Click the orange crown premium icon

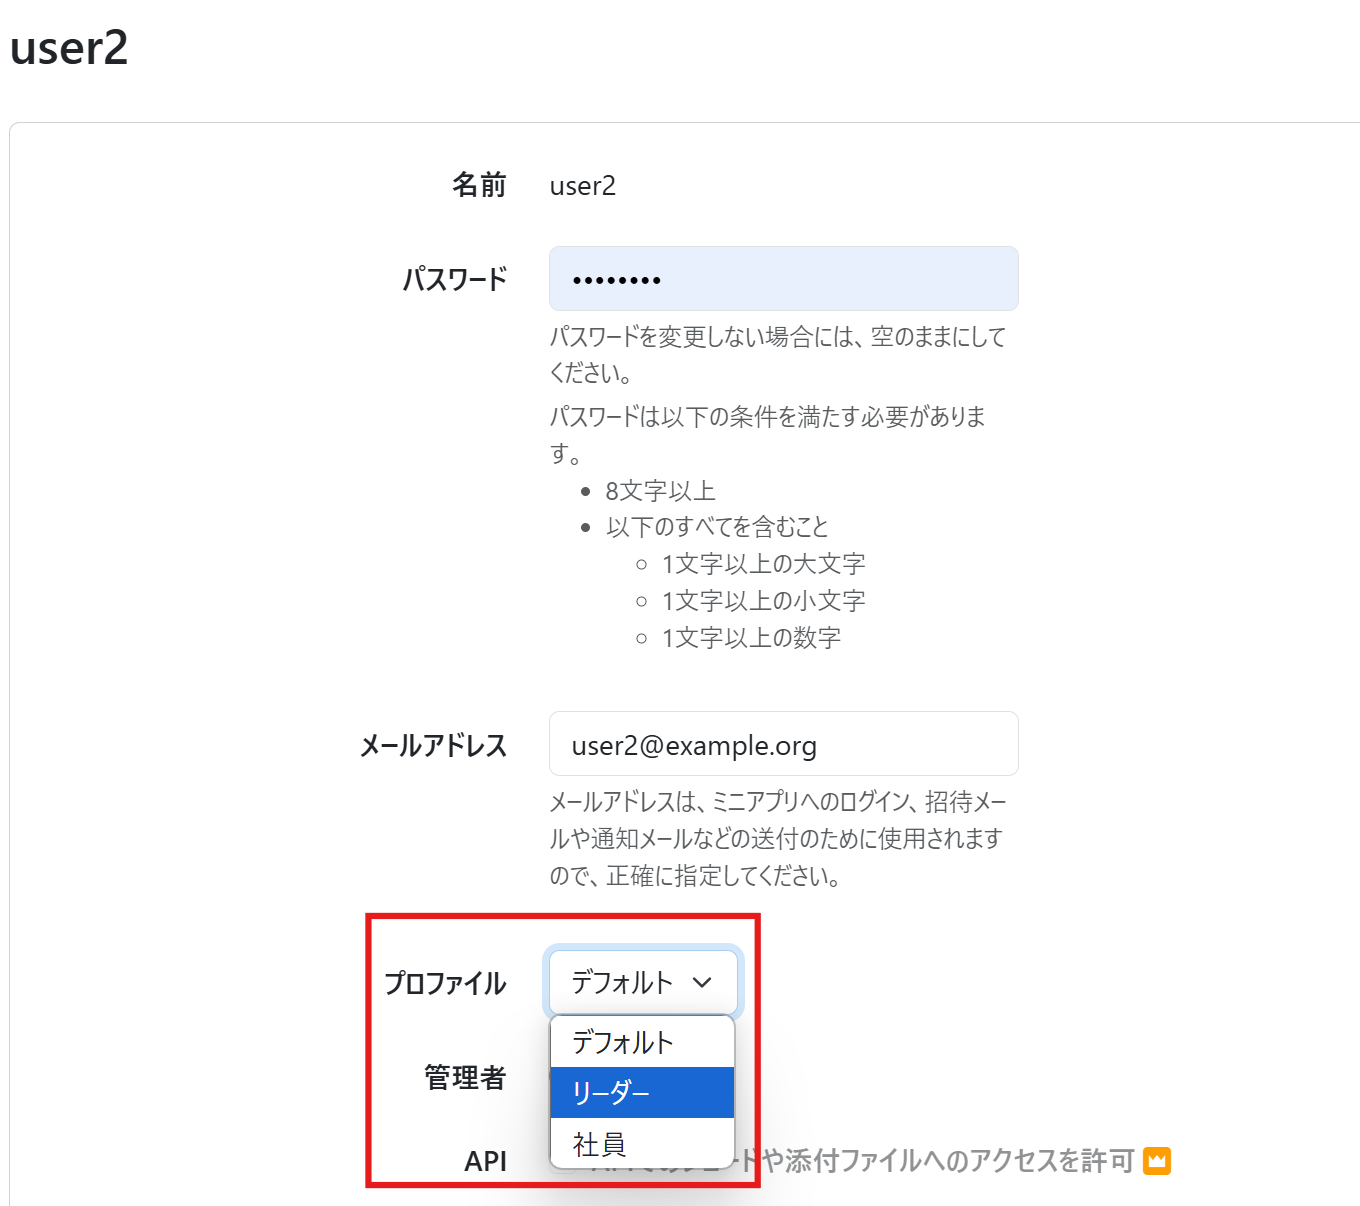coord(1157,1160)
